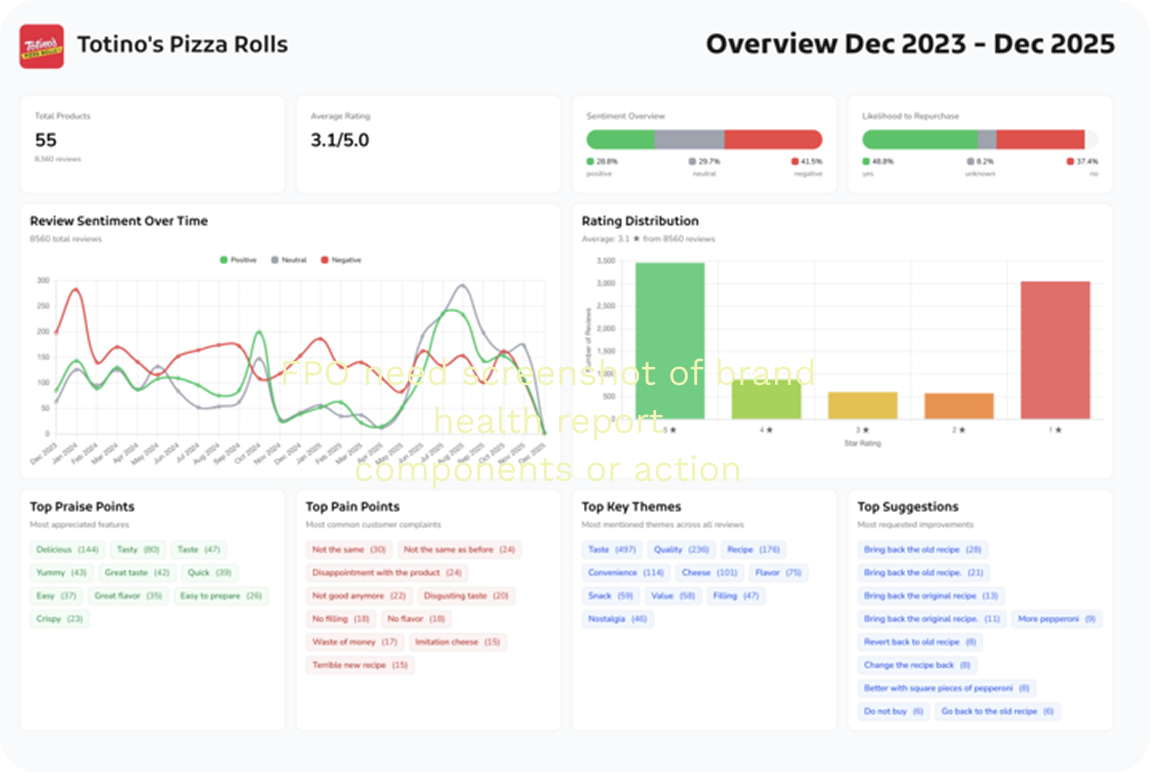Select the Tasty (80) praise tag
This screenshot has height=772, width=1150.
click(x=138, y=550)
